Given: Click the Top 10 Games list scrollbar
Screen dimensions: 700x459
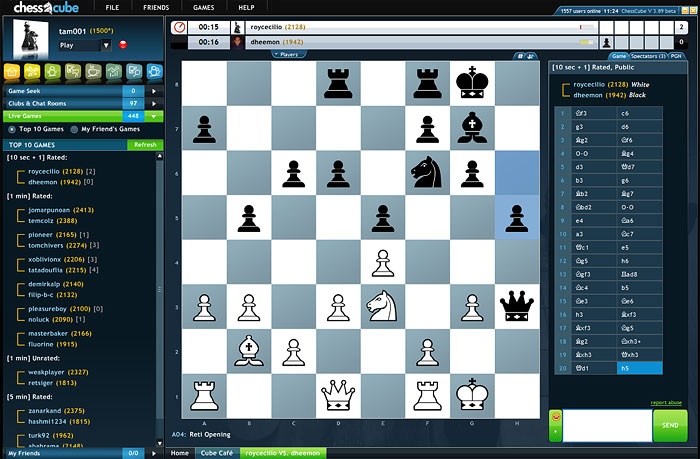Looking at the screenshot, I should coord(159,289).
